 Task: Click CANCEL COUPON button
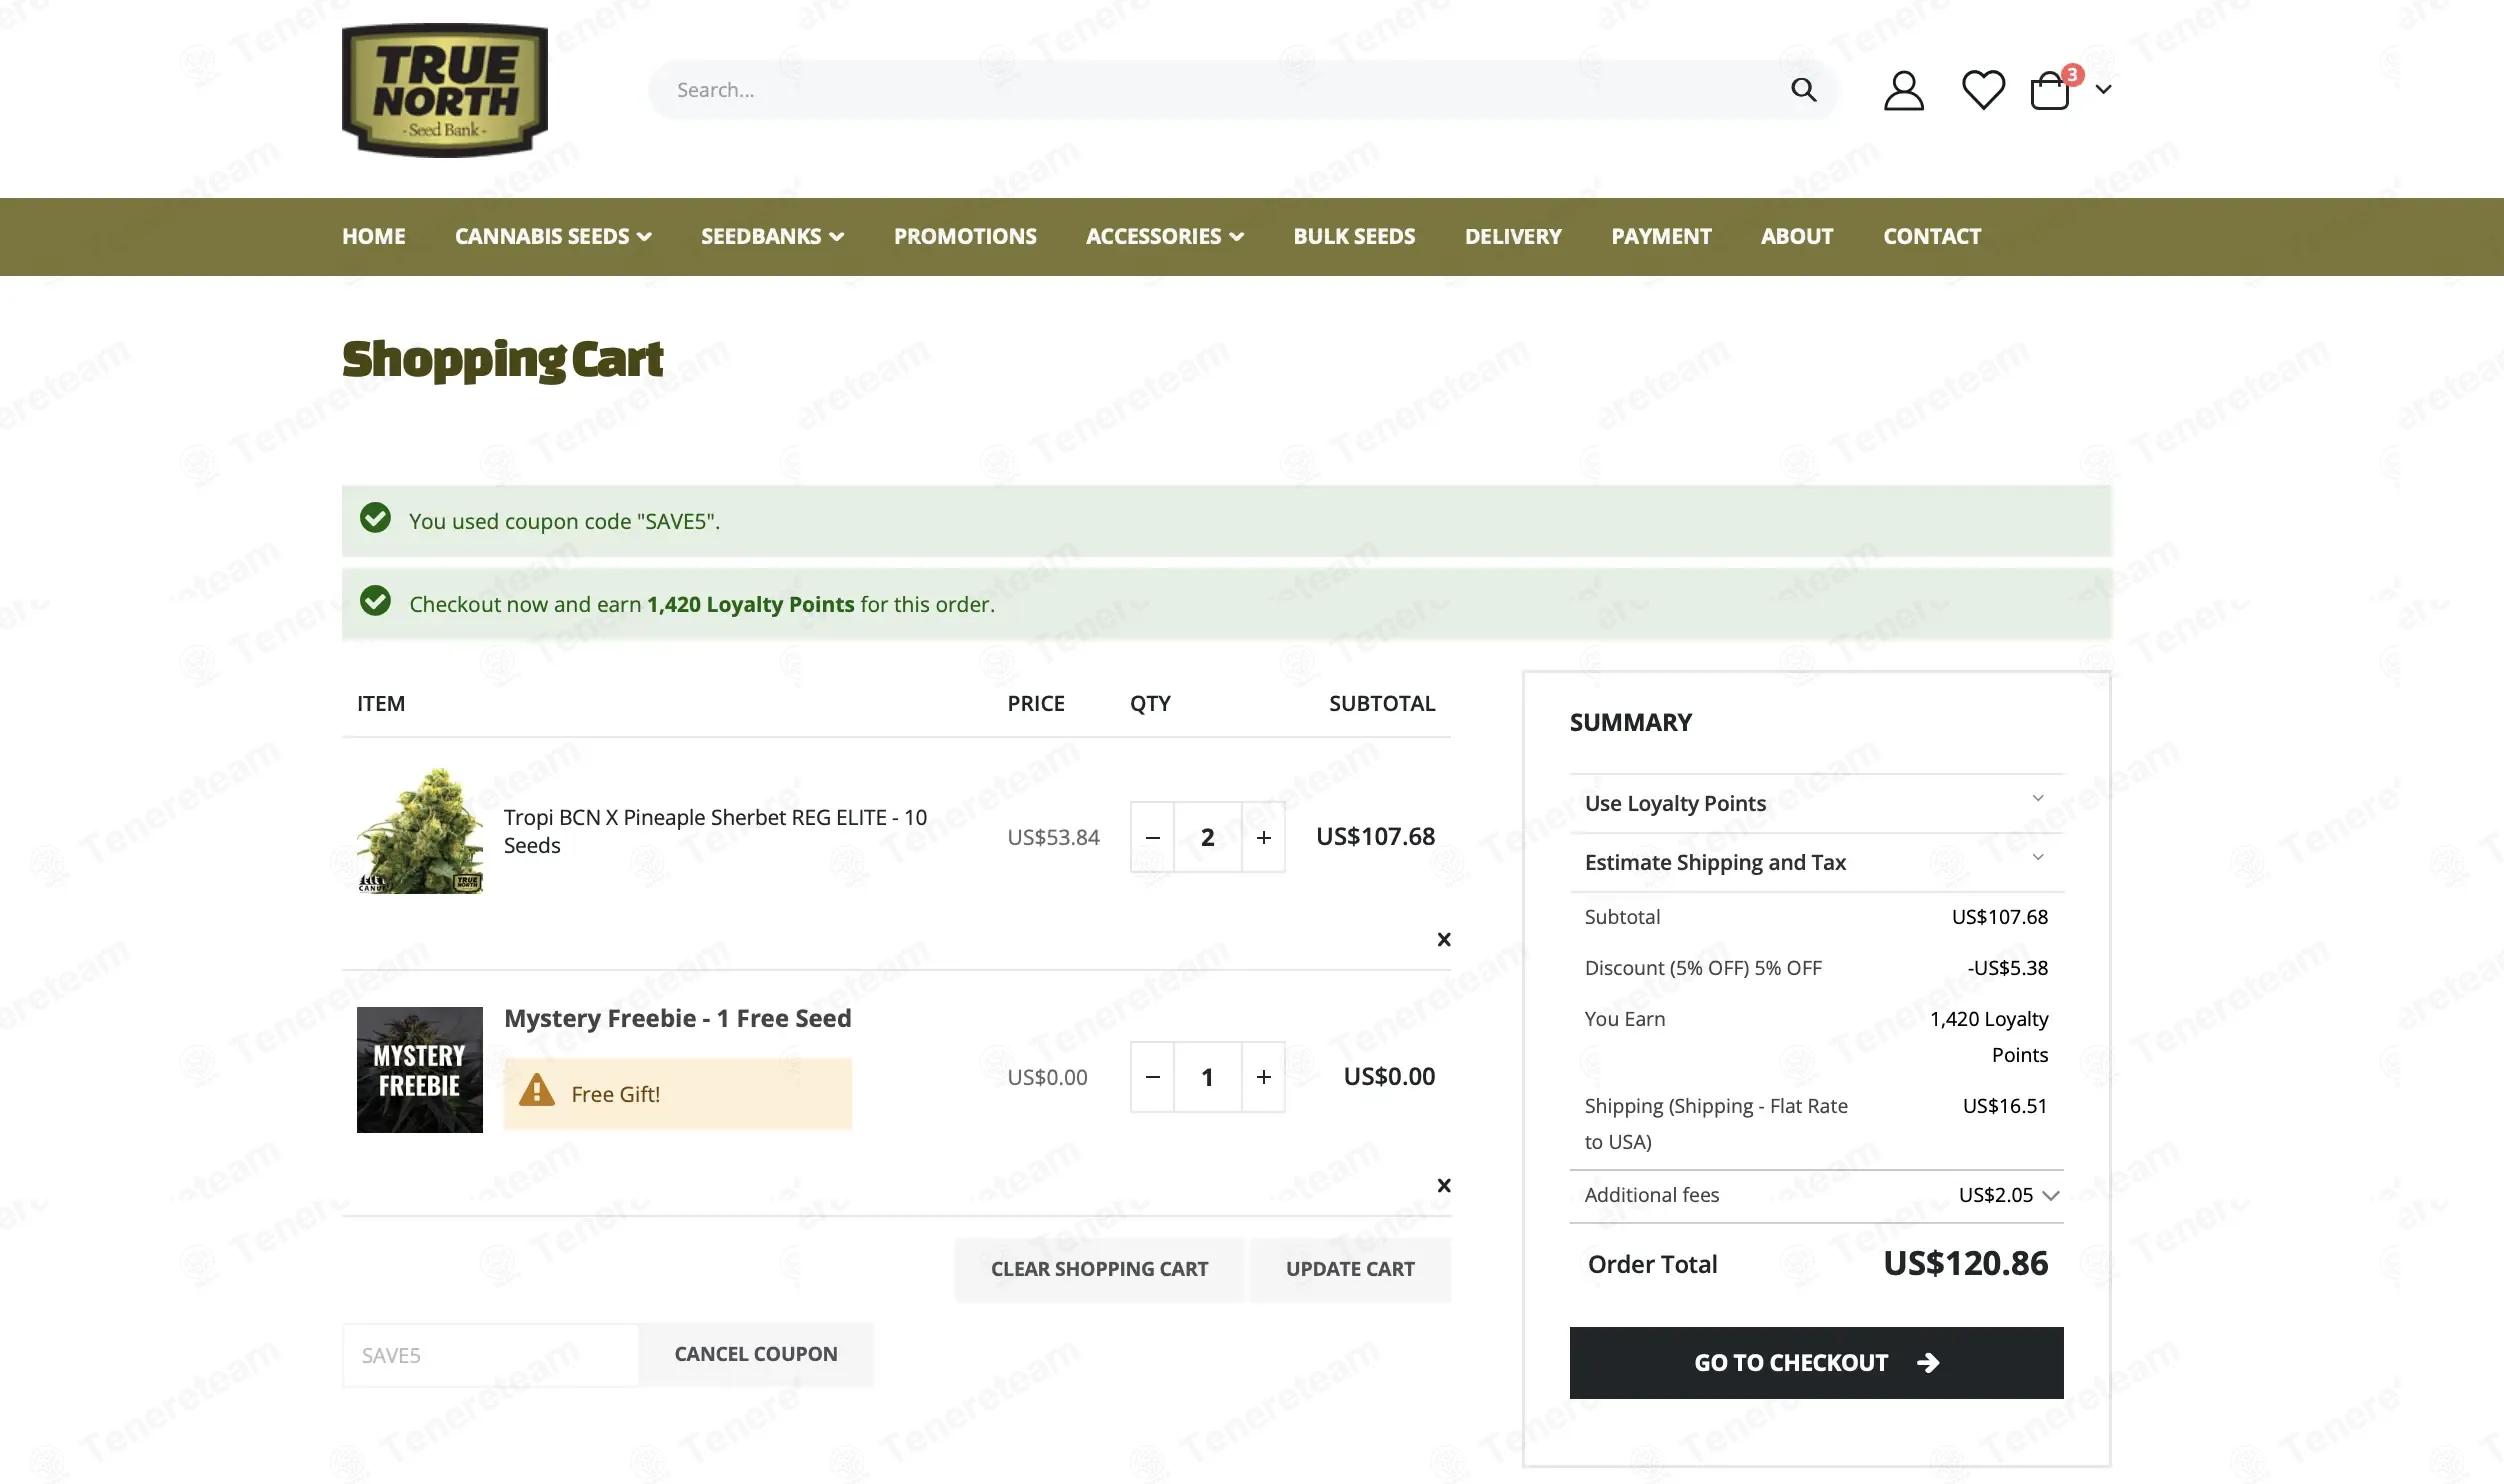click(756, 1354)
